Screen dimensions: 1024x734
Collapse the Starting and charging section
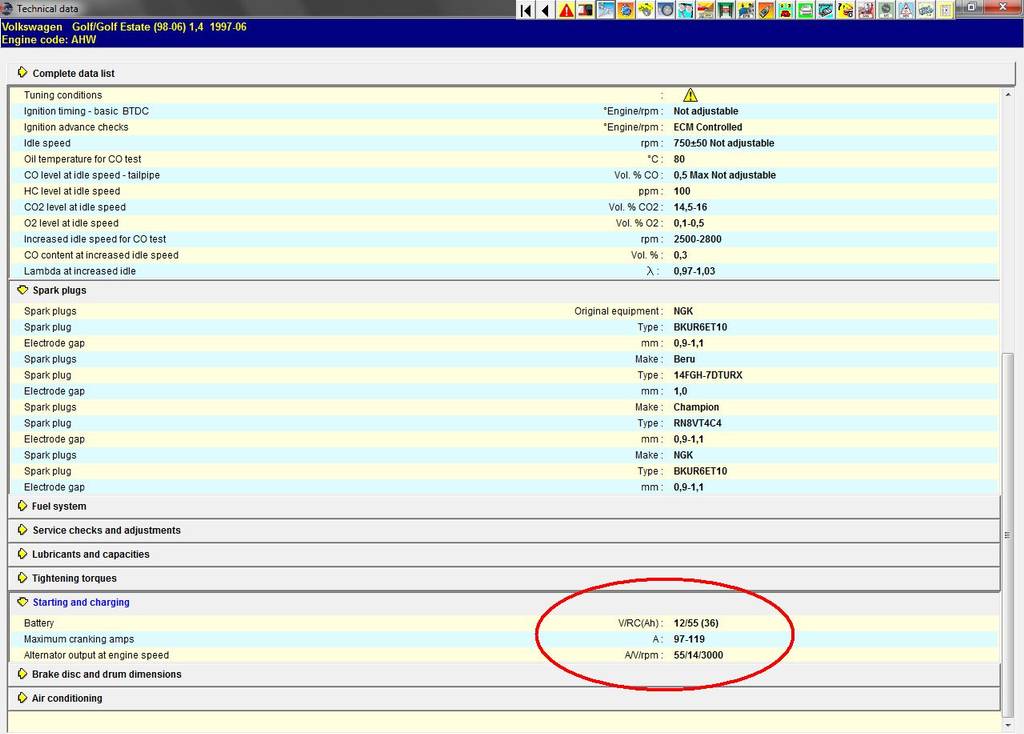click(x=22, y=602)
